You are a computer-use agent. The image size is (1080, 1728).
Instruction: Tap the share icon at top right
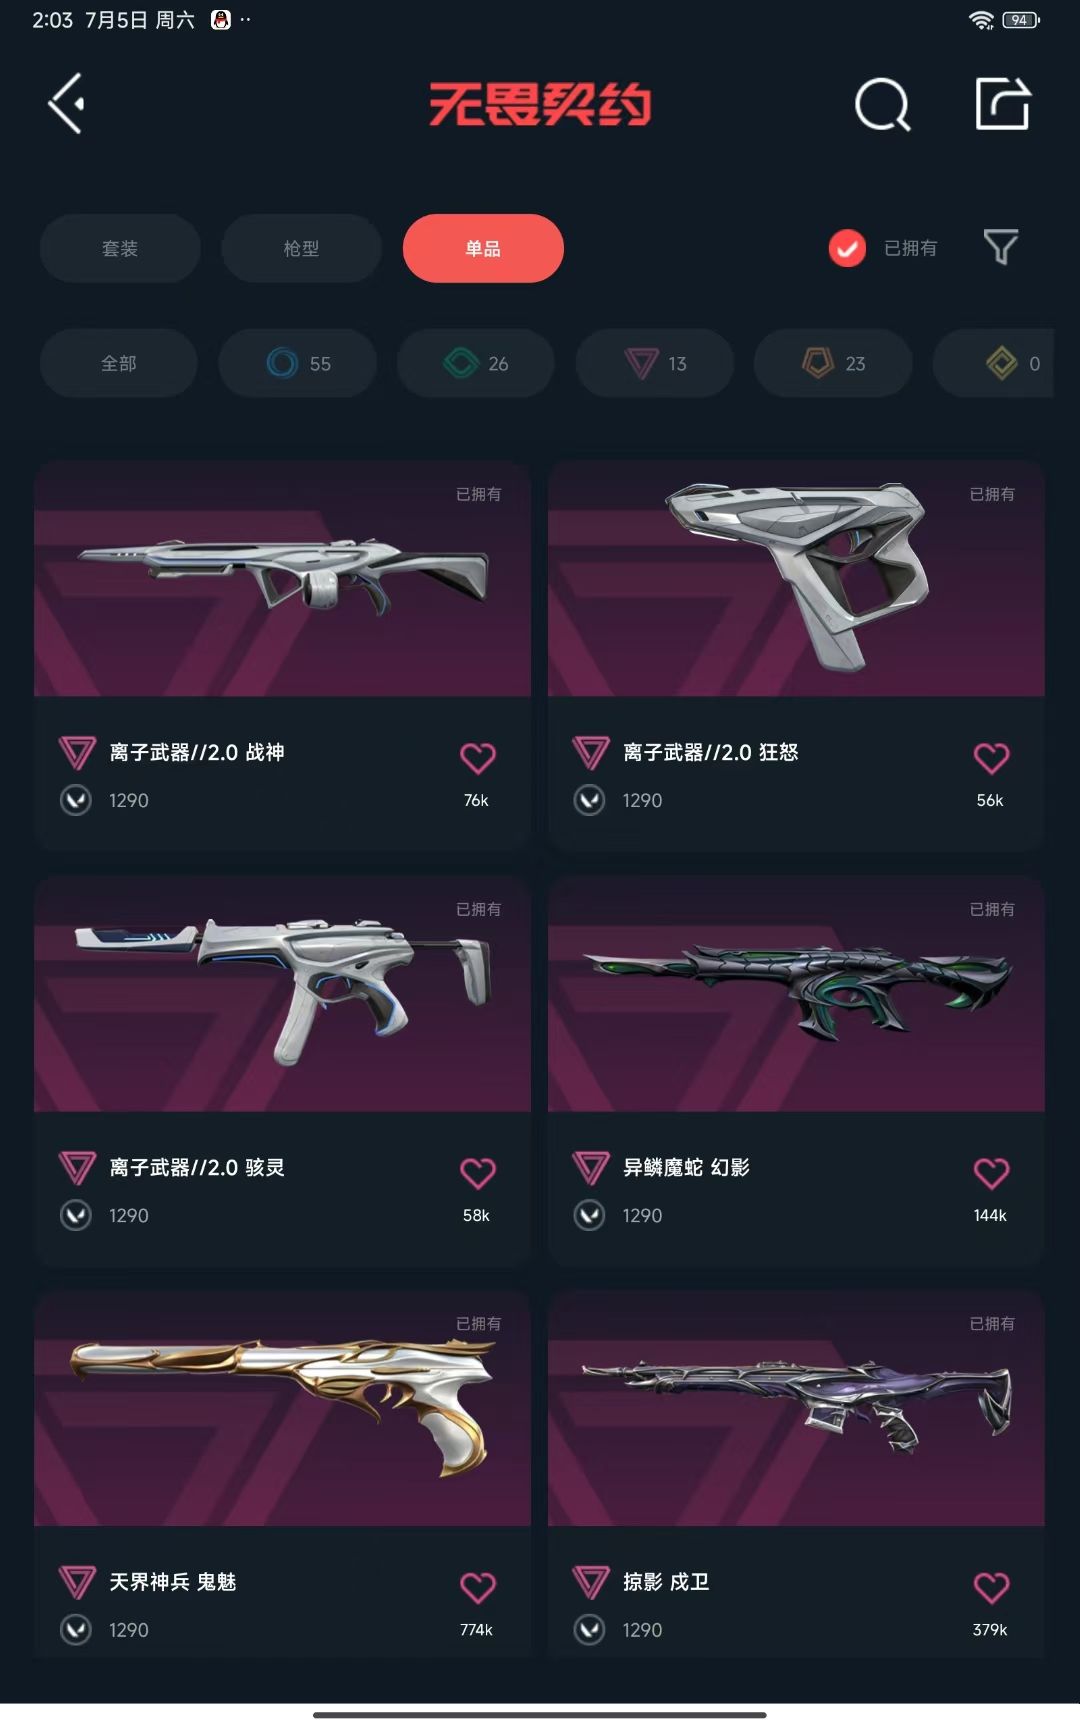click(x=1003, y=103)
